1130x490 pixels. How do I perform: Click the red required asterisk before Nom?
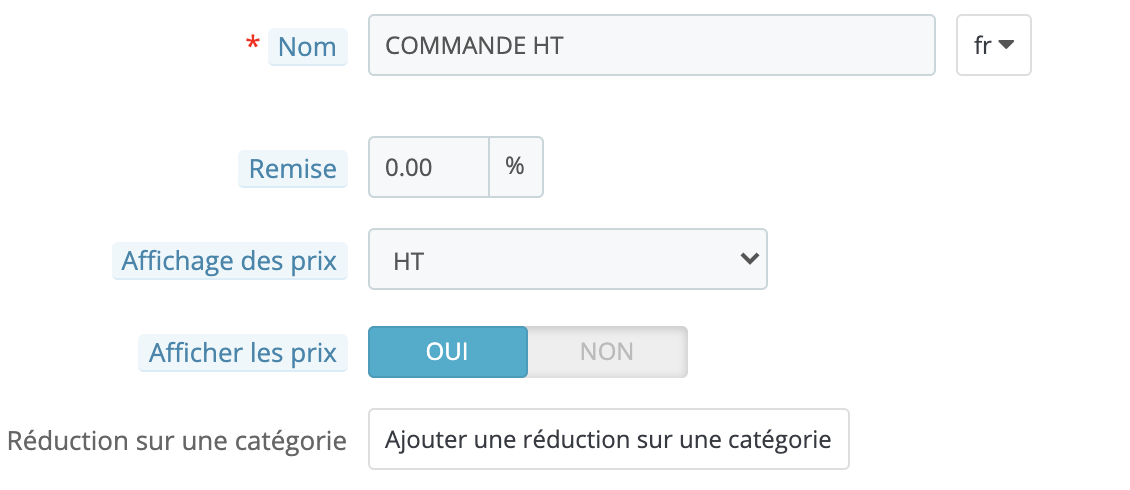pyautogui.click(x=252, y=45)
